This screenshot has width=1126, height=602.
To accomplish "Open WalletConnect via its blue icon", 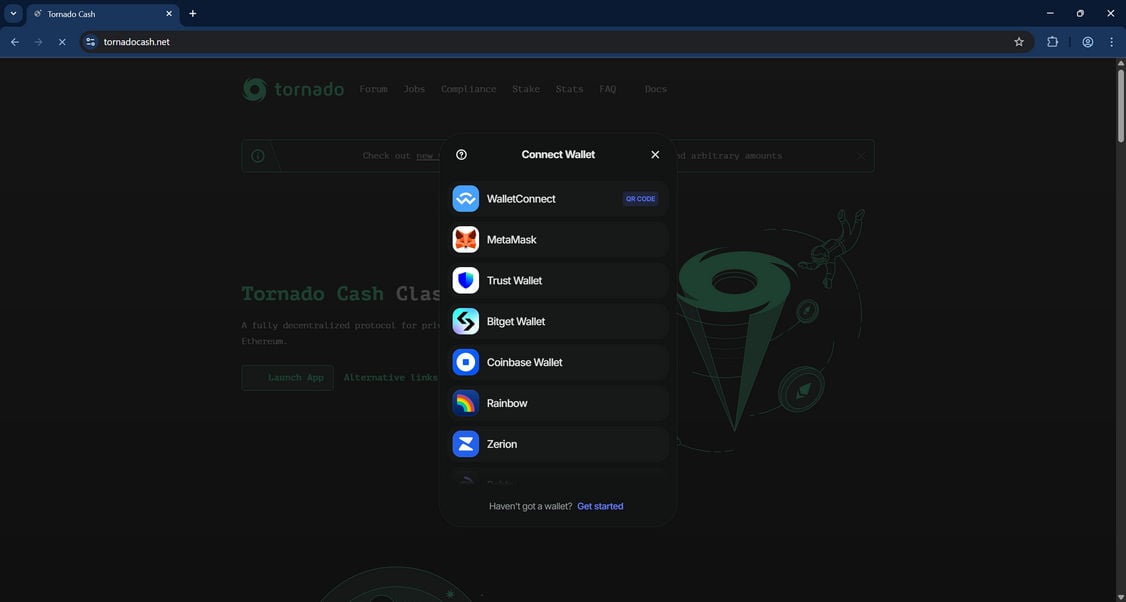I will [x=466, y=198].
